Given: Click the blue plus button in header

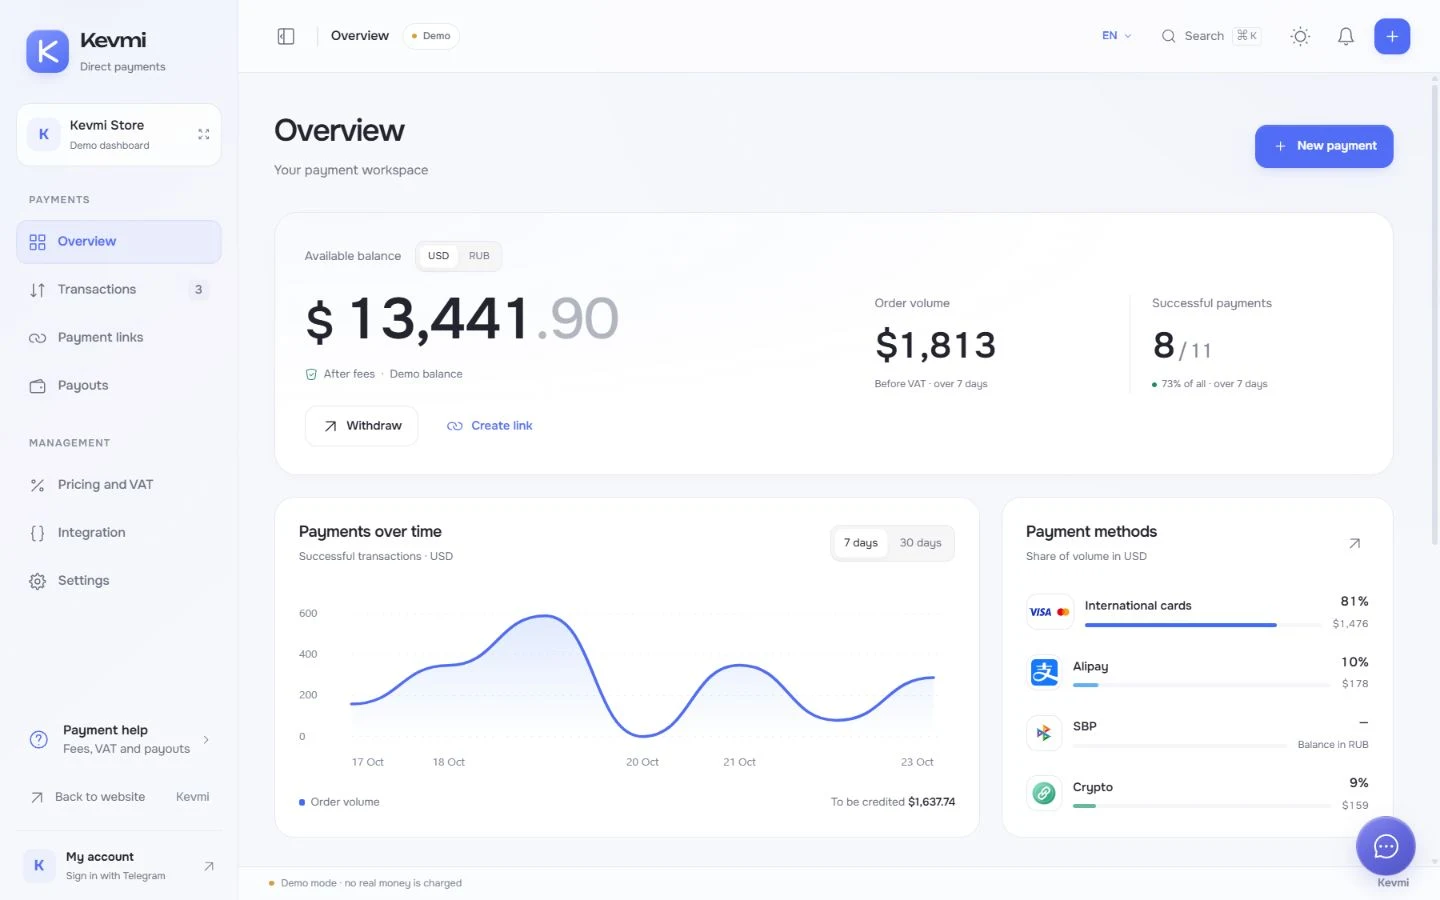Looking at the screenshot, I should 1392,36.
